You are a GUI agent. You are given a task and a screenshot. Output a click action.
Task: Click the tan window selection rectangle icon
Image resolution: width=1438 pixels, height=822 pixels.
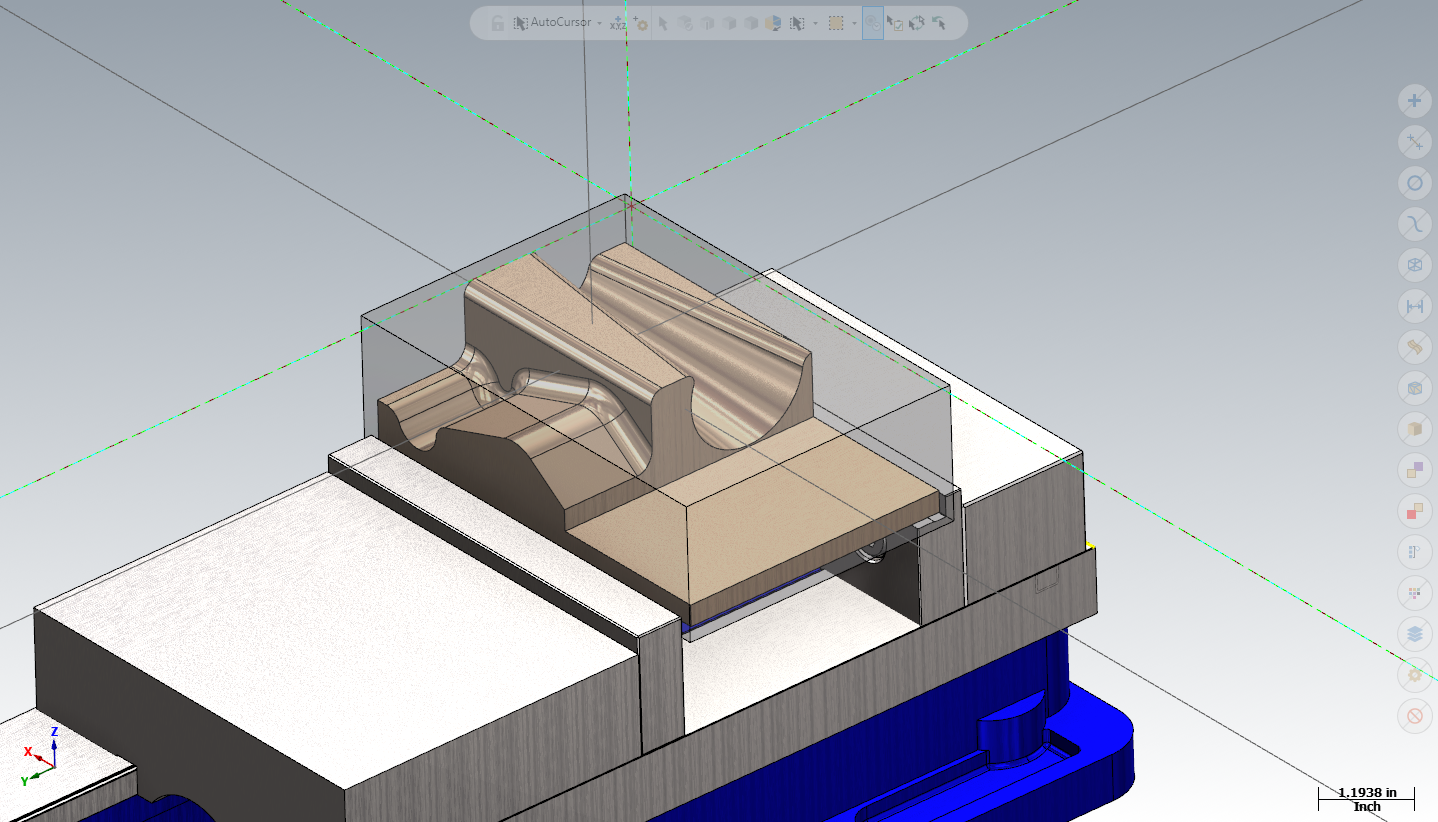[x=836, y=23]
